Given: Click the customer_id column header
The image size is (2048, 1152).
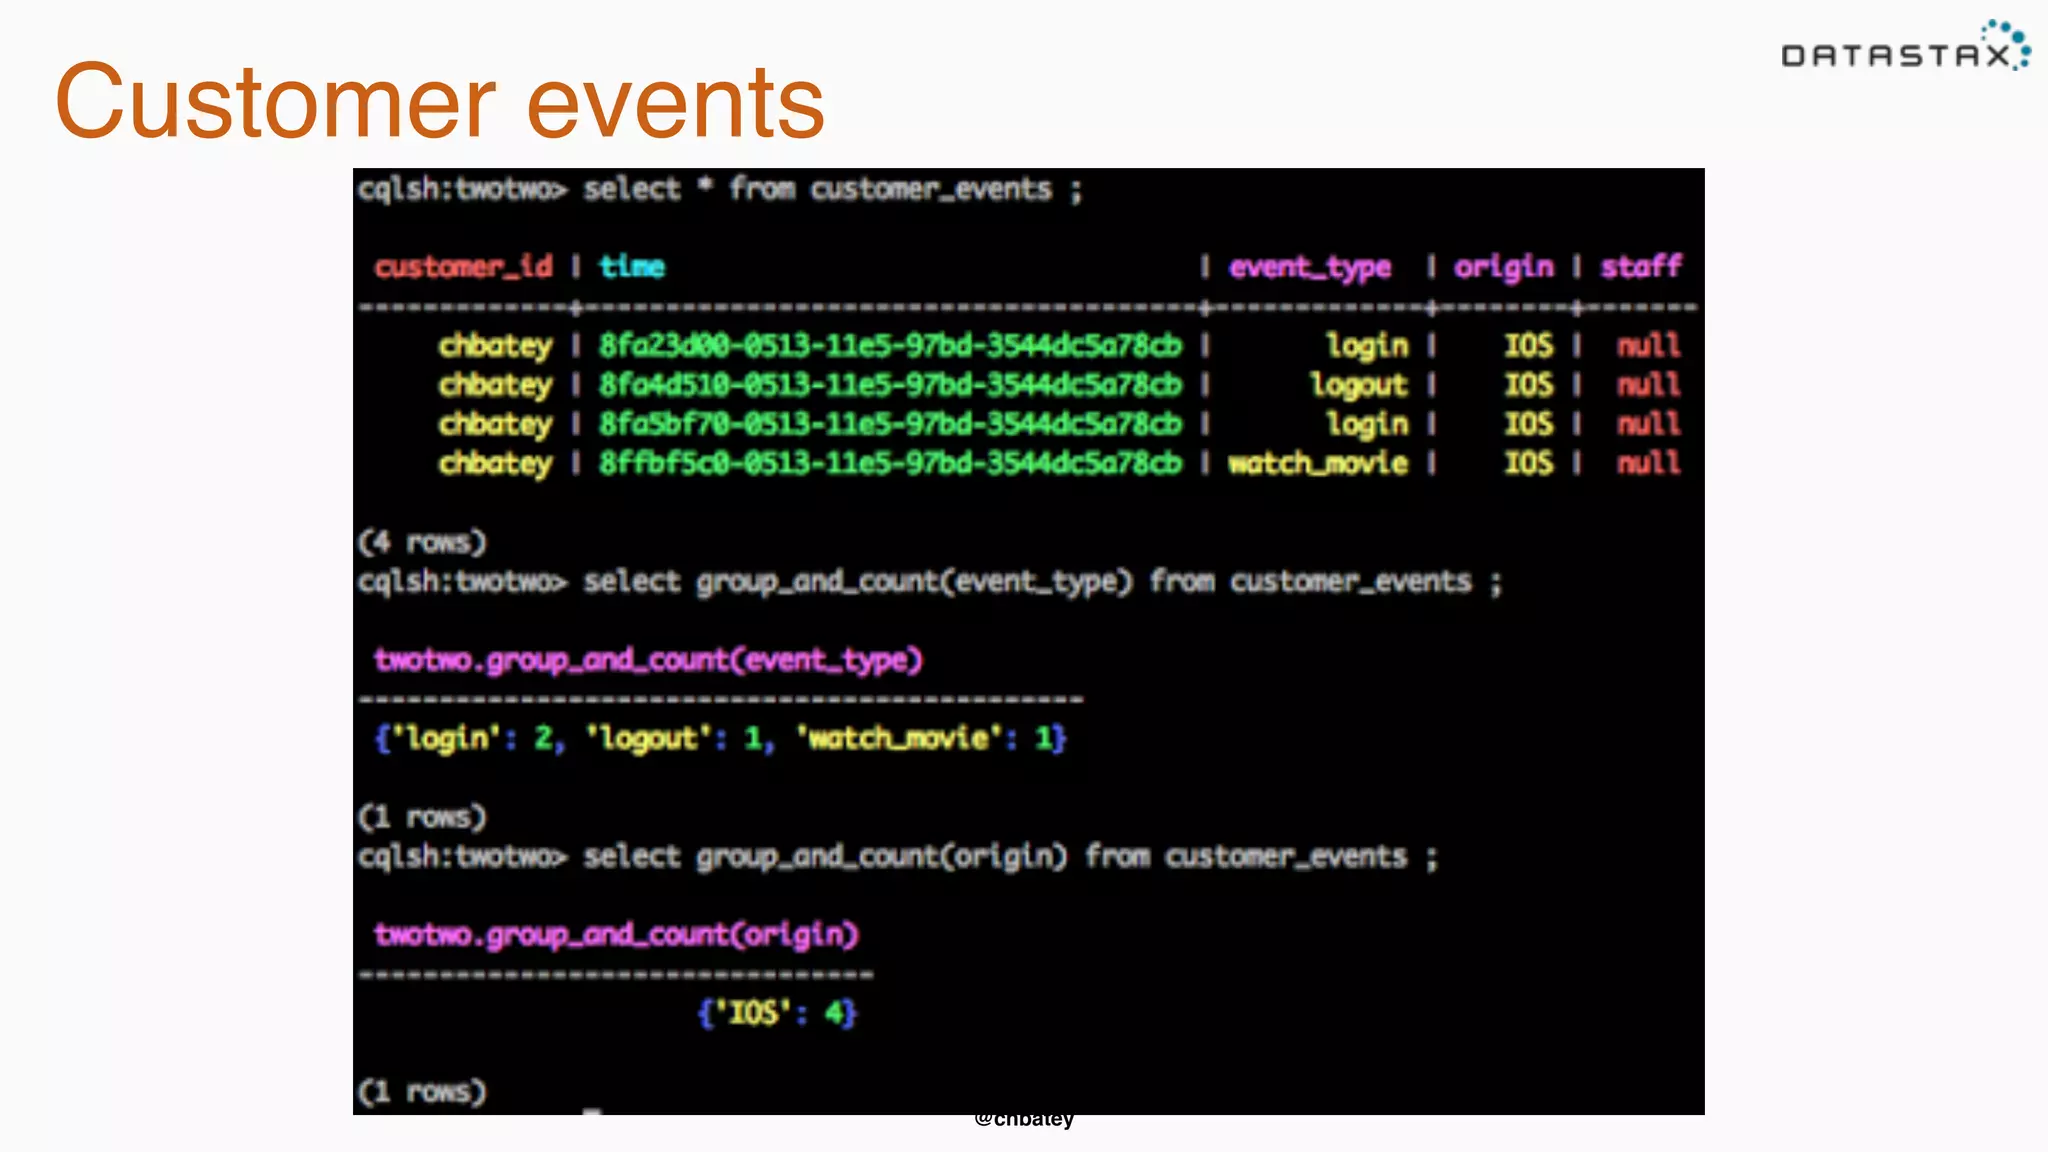Looking at the screenshot, I should click(463, 267).
